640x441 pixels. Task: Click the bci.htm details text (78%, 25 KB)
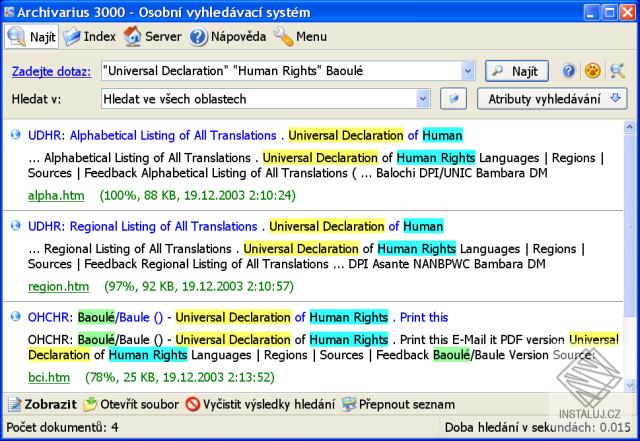tap(180, 378)
